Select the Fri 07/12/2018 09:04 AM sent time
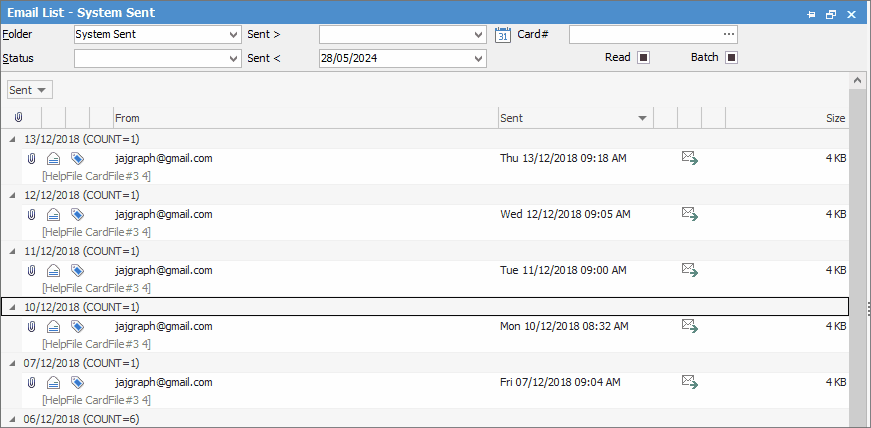The width and height of the screenshot is (871, 428). coord(560,382)
